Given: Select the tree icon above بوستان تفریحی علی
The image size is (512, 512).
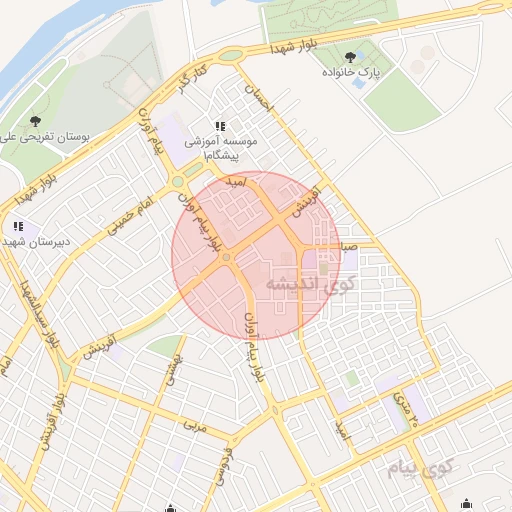Looking at the screenshot, I should [x=35, y=121].
